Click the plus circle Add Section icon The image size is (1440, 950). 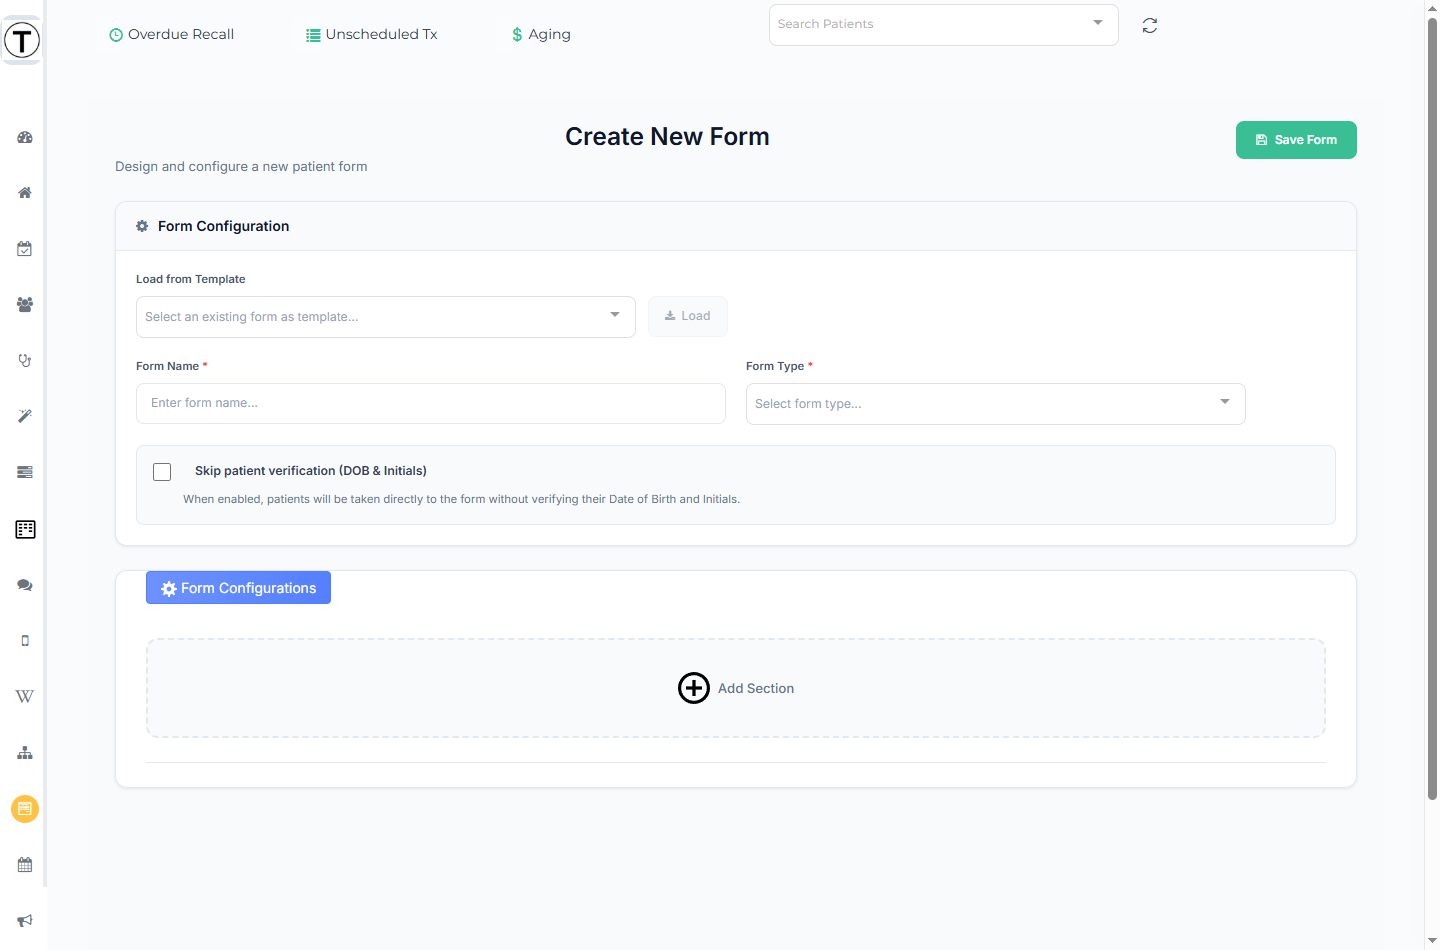(694, 688)
